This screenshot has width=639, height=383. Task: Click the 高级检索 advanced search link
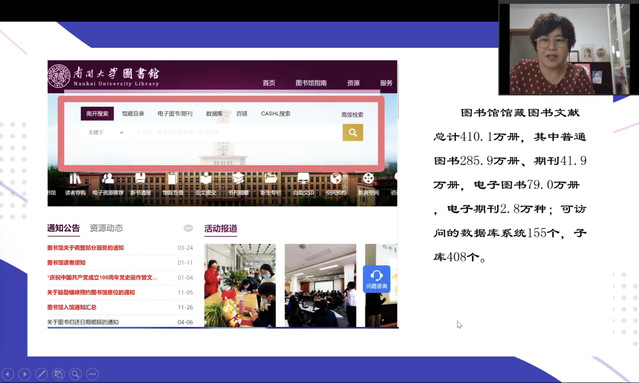pos(352,115)
